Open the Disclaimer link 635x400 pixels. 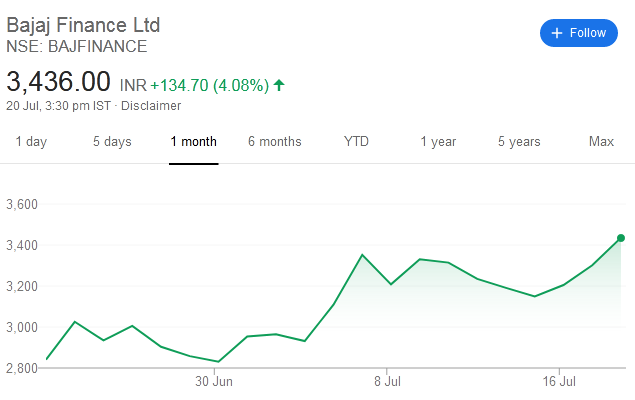[x=151, y=106]
